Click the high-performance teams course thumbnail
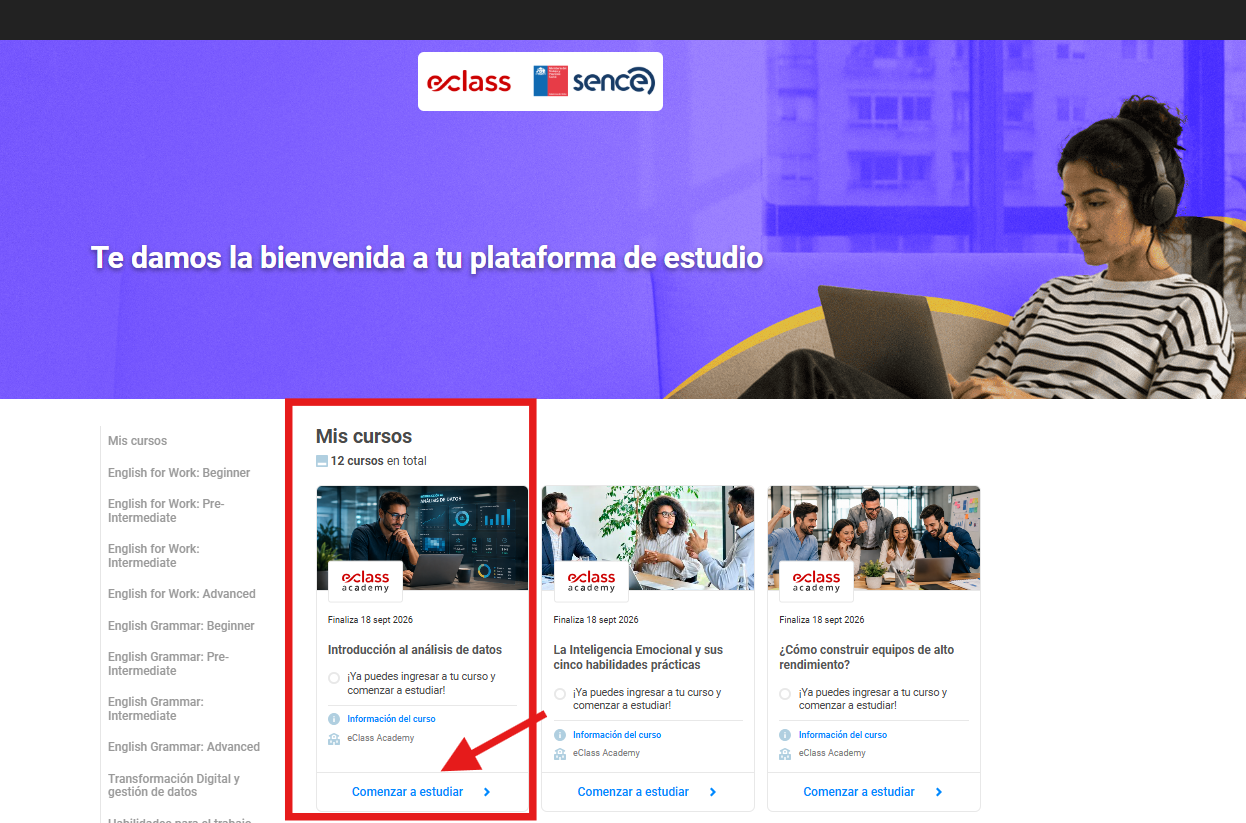This screenshot has height=823, width=1246. pyautogui.click(x=874, y=538)
